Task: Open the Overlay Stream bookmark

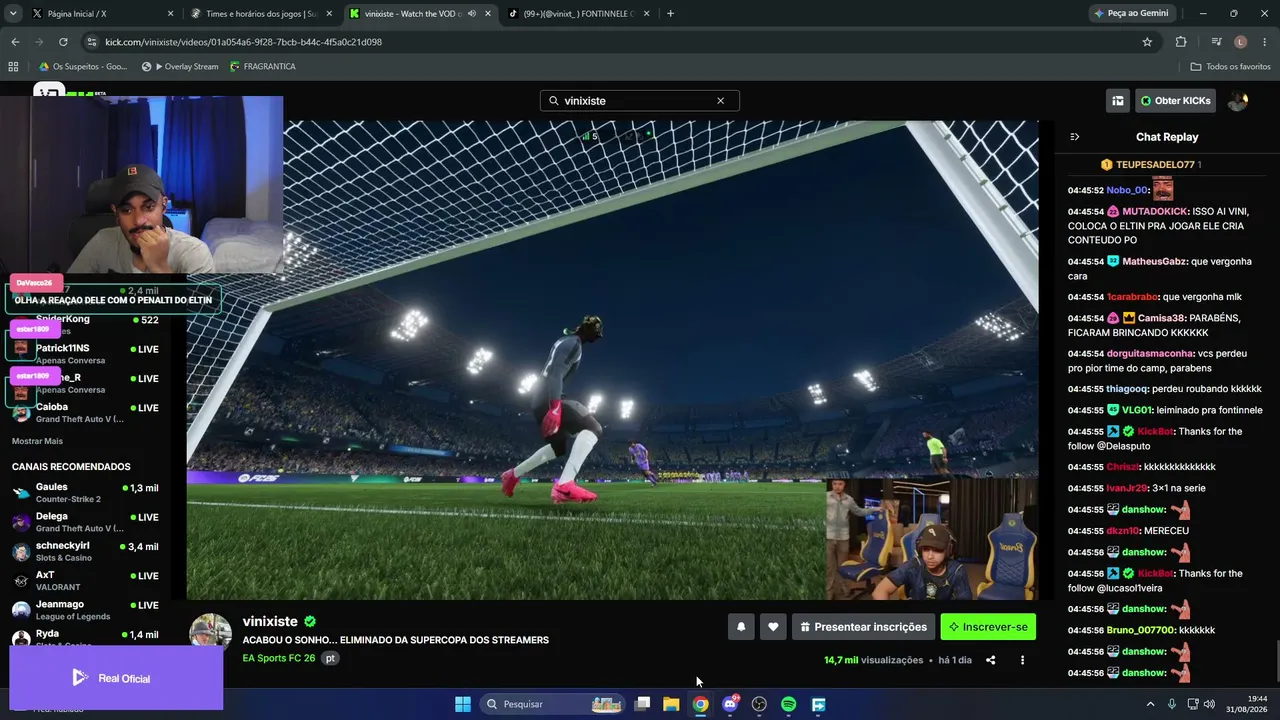Action: (x=180, y=66)
